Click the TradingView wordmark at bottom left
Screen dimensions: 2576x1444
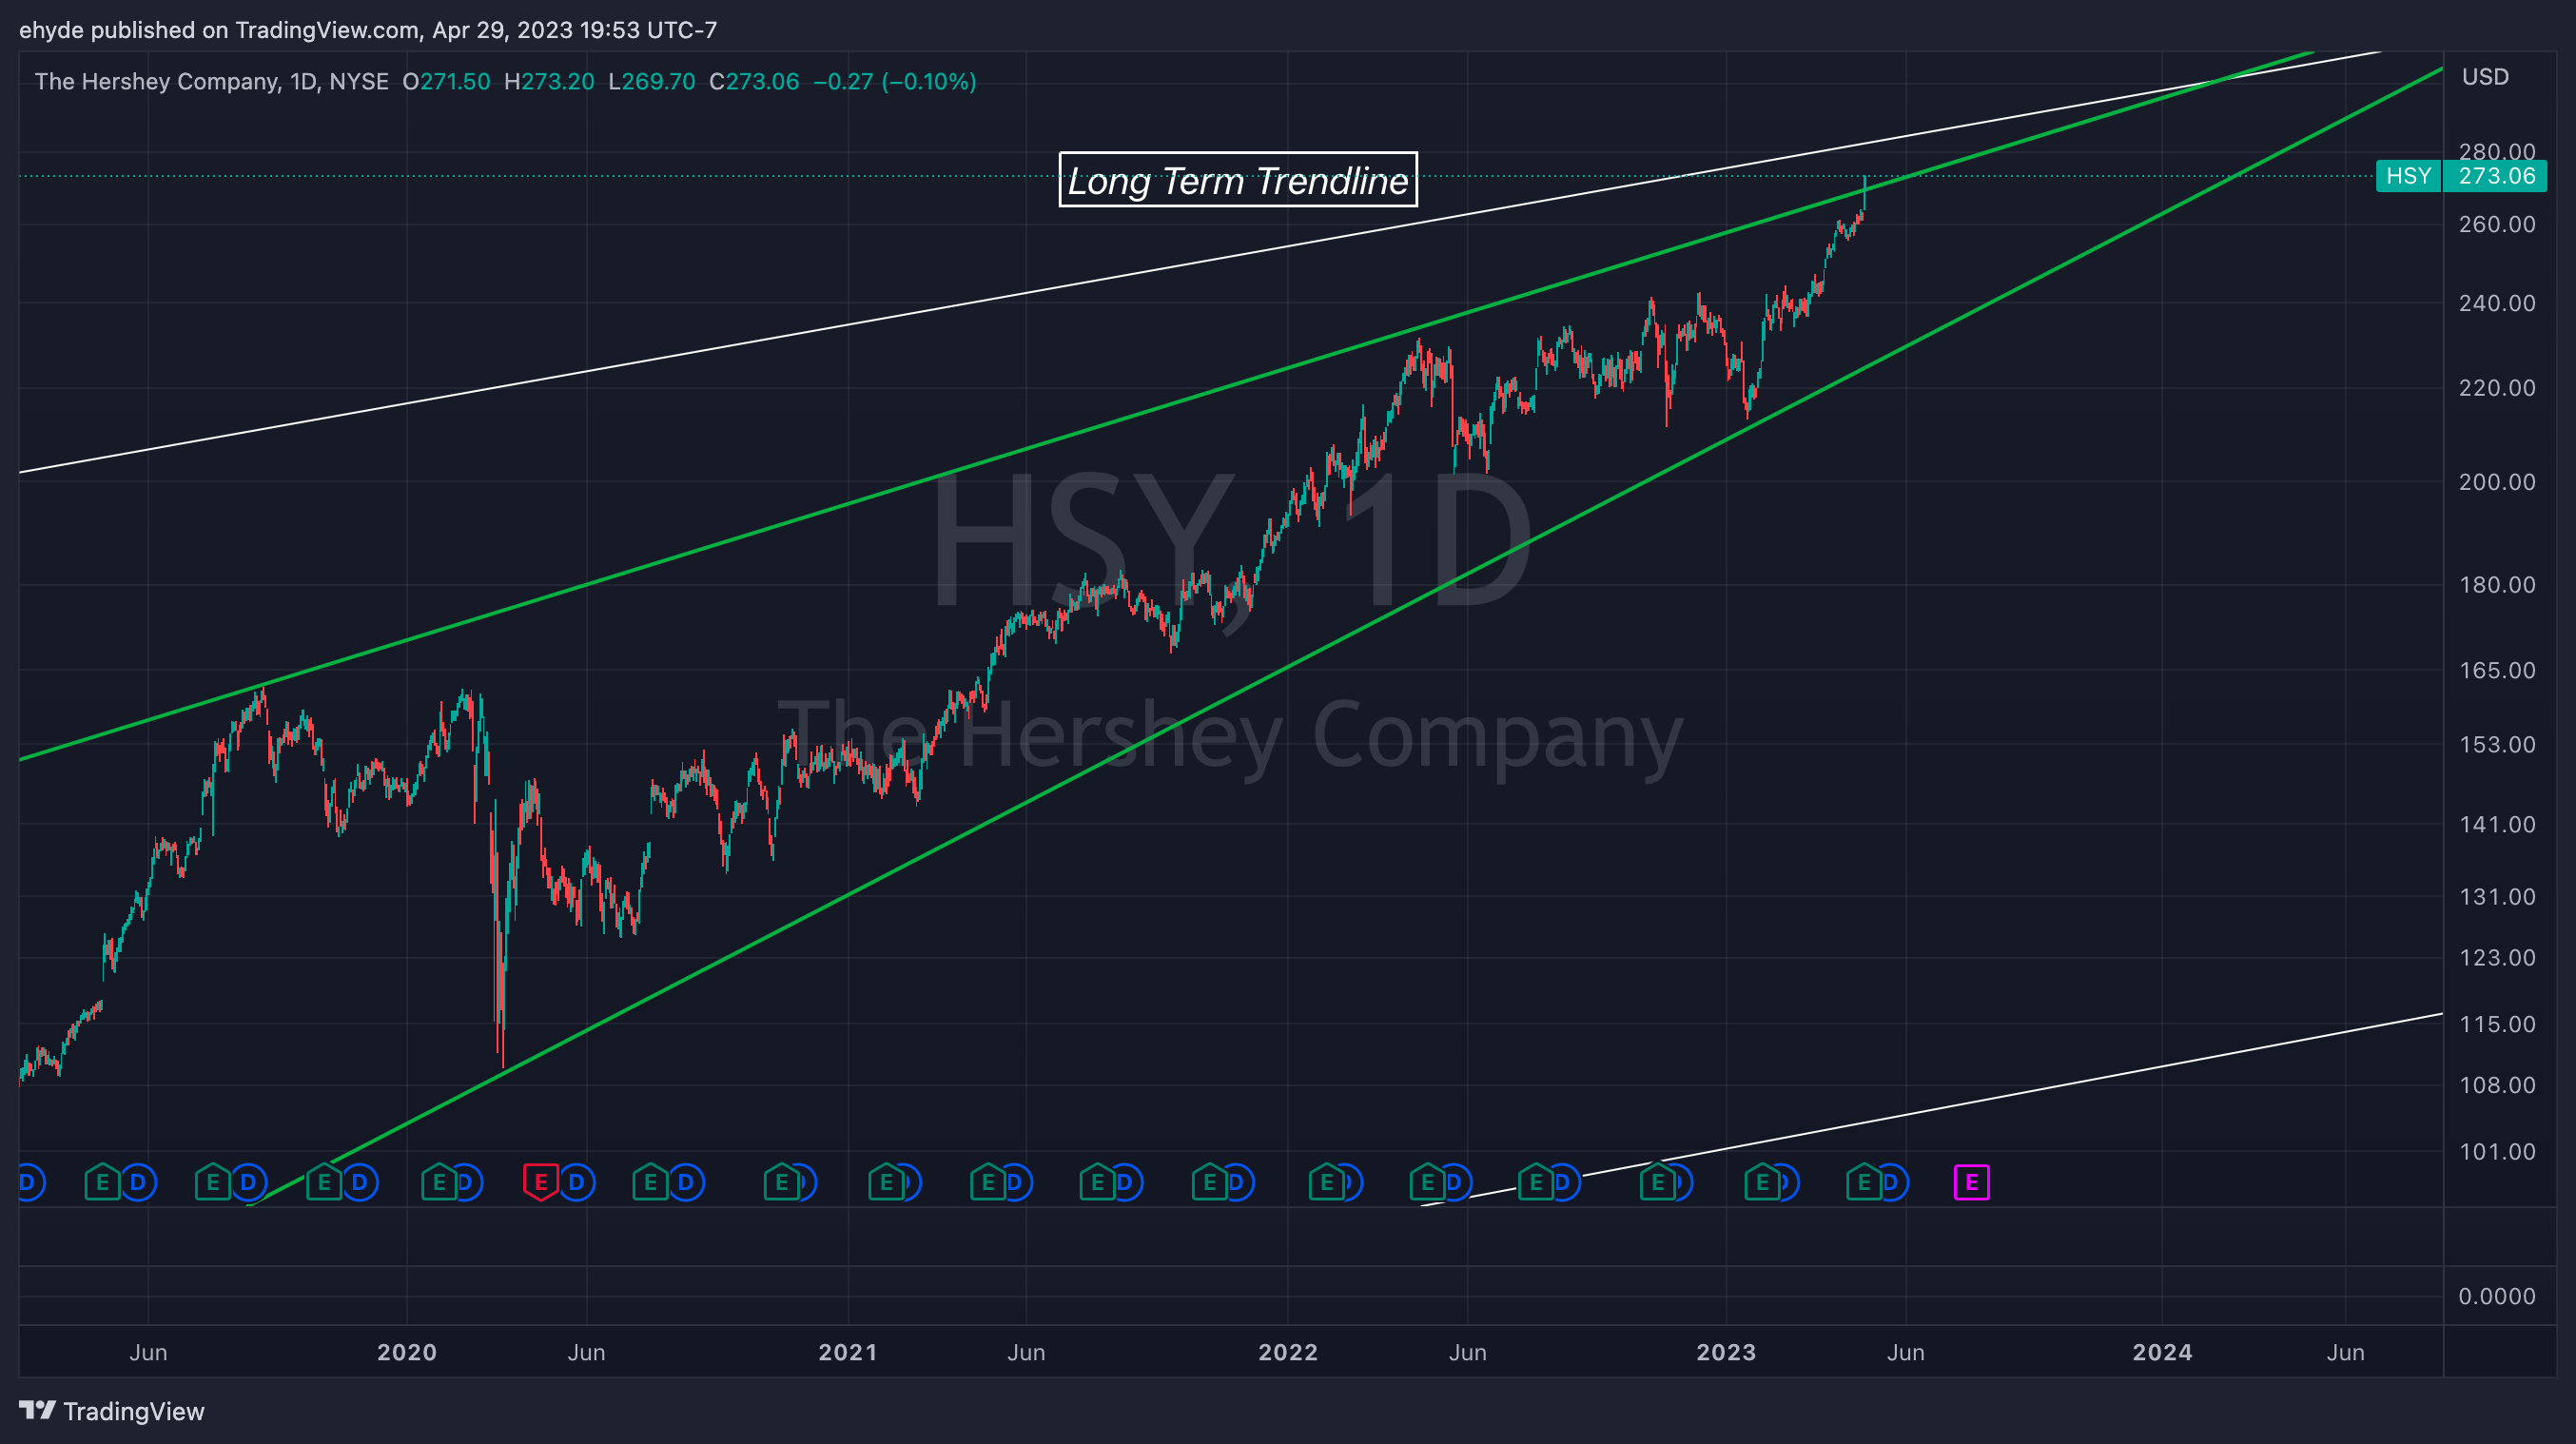coord(134,1411)
